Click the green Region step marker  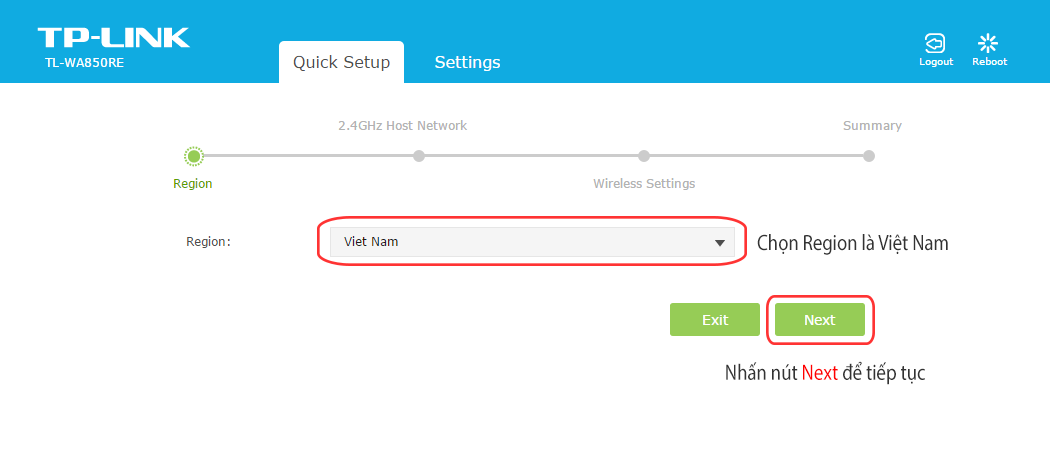[x=194, y=156]
